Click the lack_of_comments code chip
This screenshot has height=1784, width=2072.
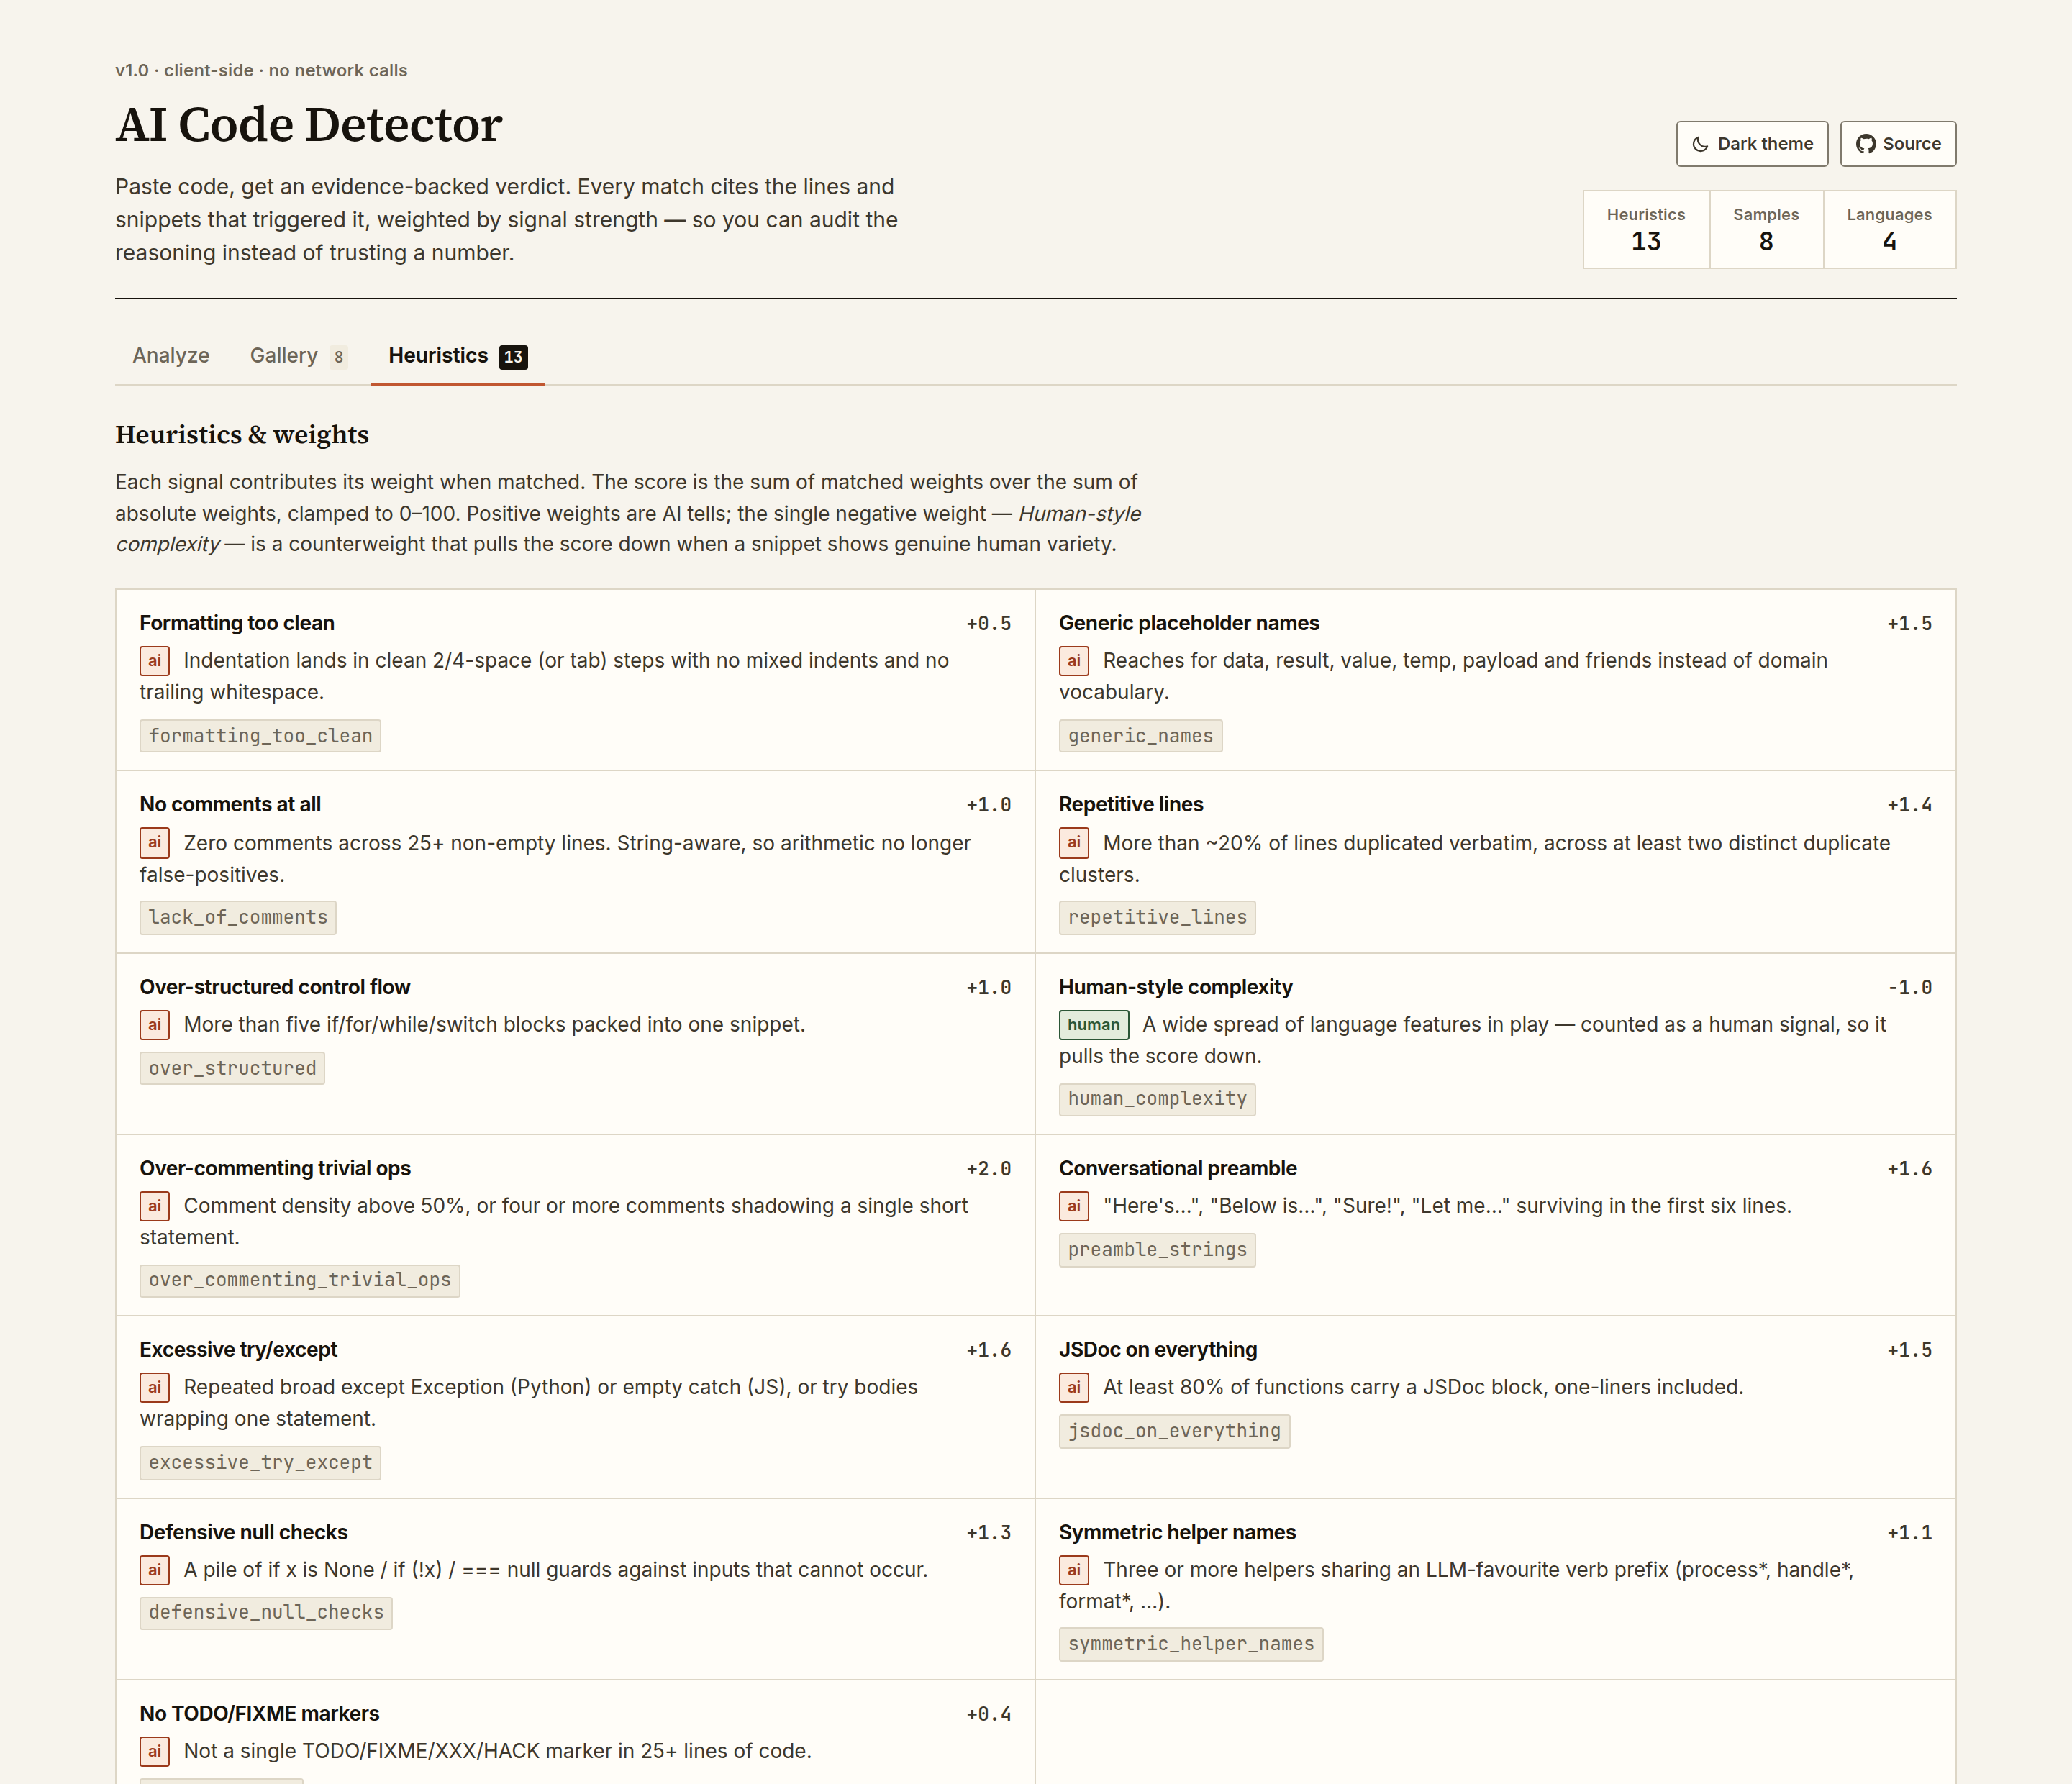coord(238,917)
